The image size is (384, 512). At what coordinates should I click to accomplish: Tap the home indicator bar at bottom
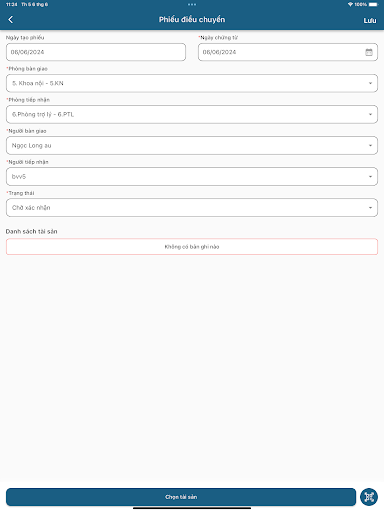pos(192,508)
